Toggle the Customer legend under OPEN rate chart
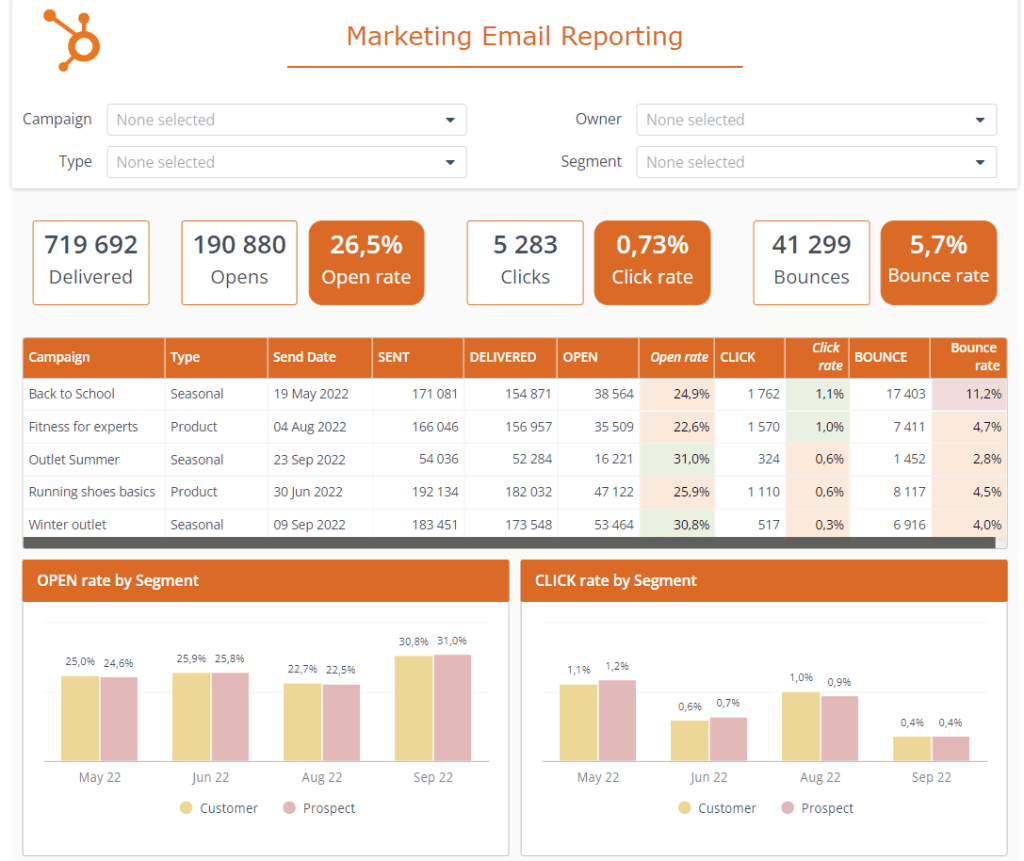 pos(228,808)
